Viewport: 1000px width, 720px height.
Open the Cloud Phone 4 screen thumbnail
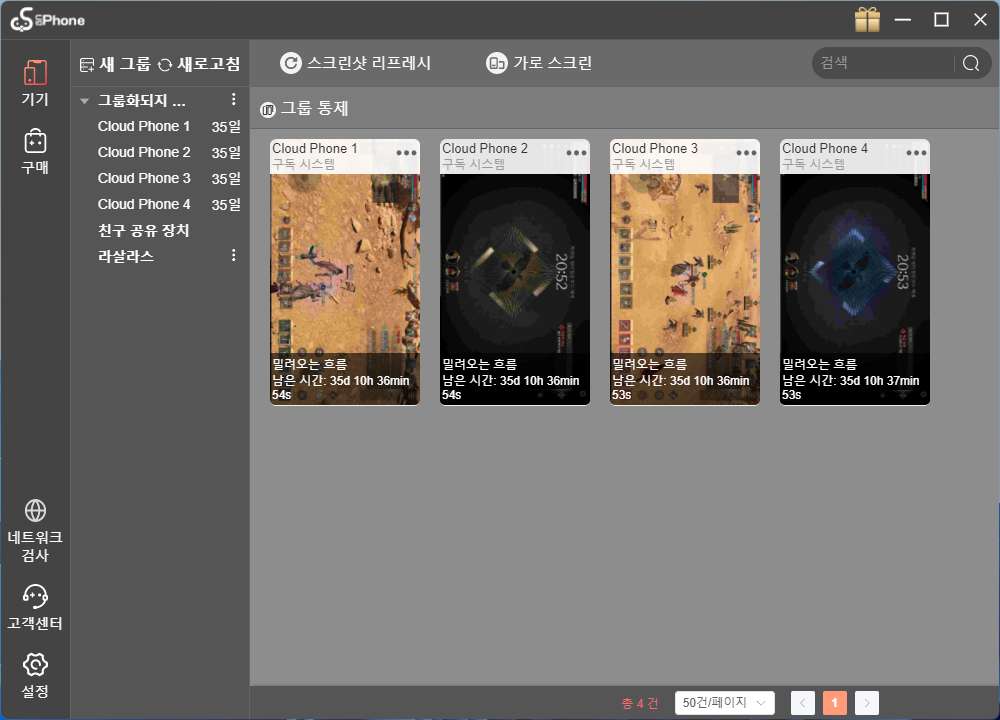[855, 272]
